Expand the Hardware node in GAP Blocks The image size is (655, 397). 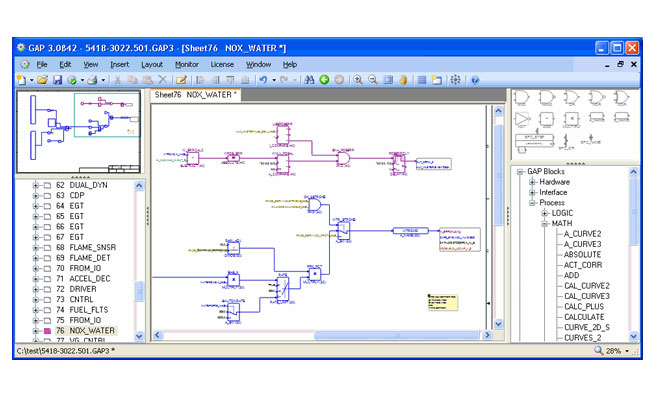coord(532,182)
